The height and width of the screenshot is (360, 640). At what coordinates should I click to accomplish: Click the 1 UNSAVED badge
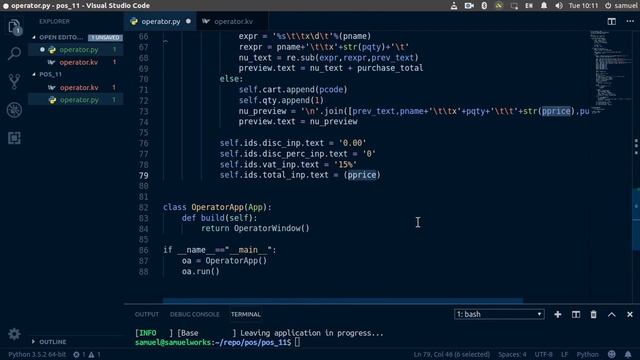click(105, 38)
